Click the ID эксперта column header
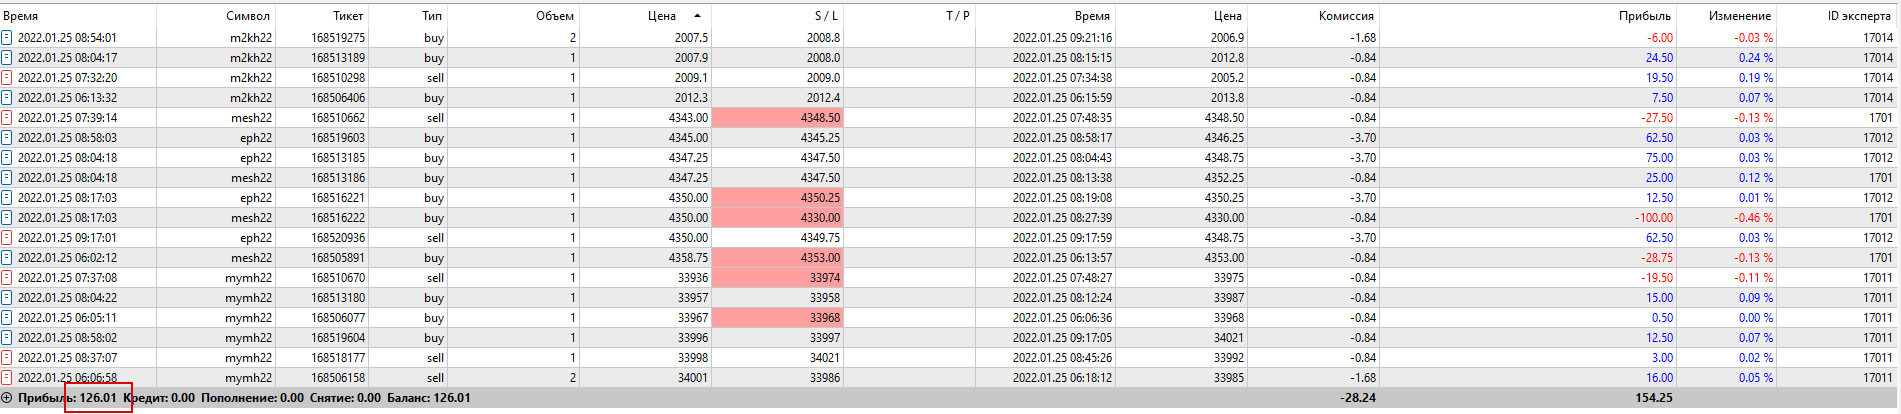This screenshot has height=414, width=1901. 1859,16
